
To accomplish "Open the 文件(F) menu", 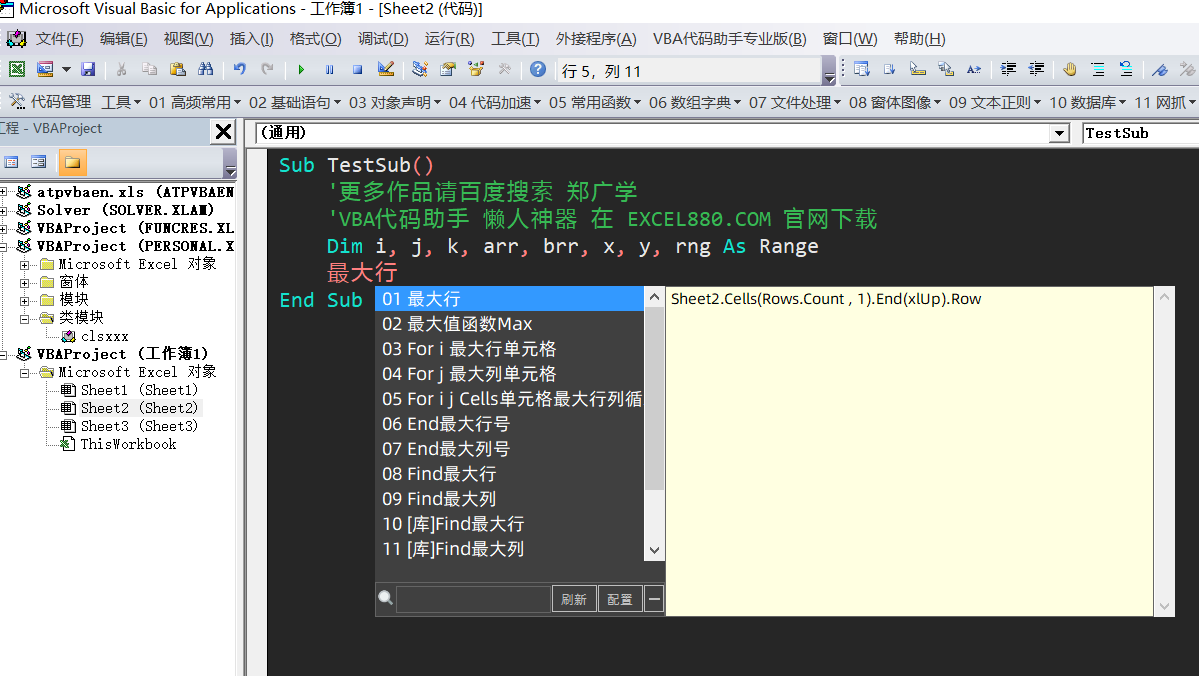I will pos(59,39).
